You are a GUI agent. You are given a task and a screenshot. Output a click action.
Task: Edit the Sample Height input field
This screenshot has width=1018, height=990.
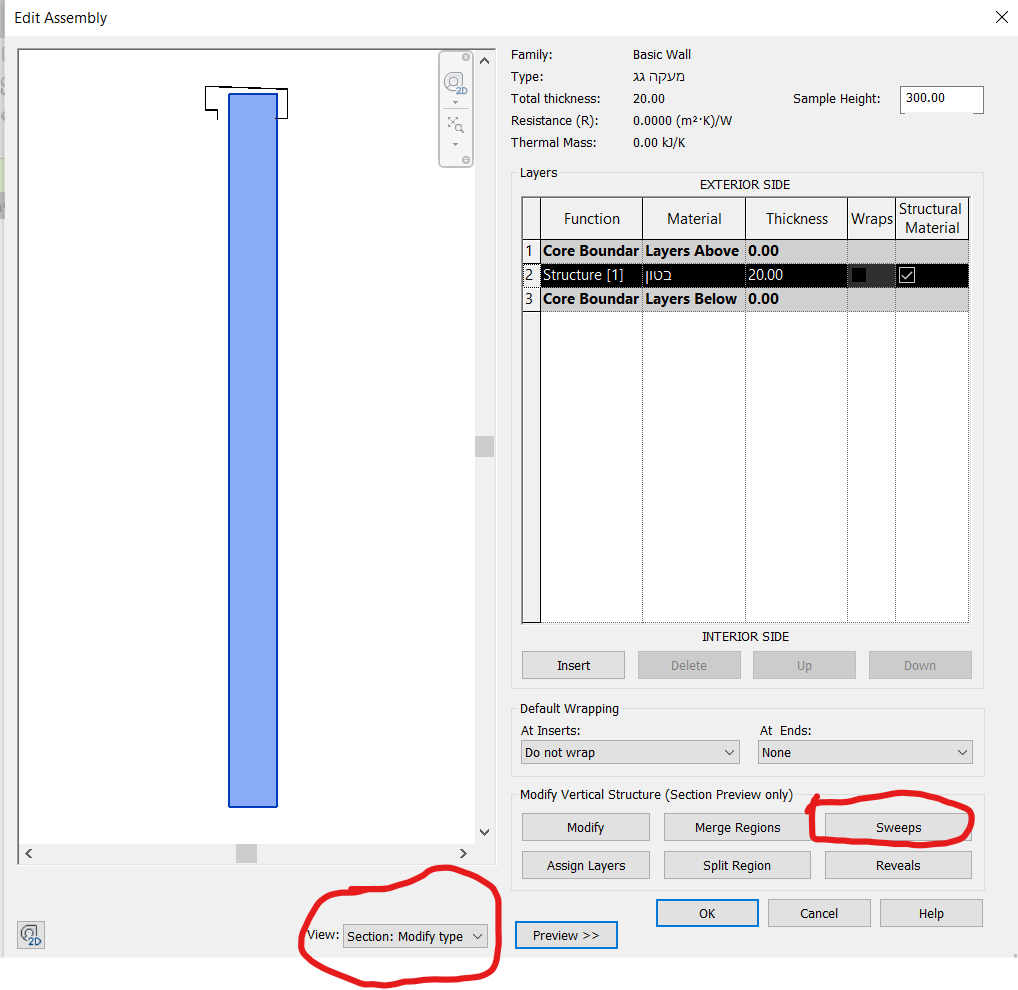click(x=941, y=99)
